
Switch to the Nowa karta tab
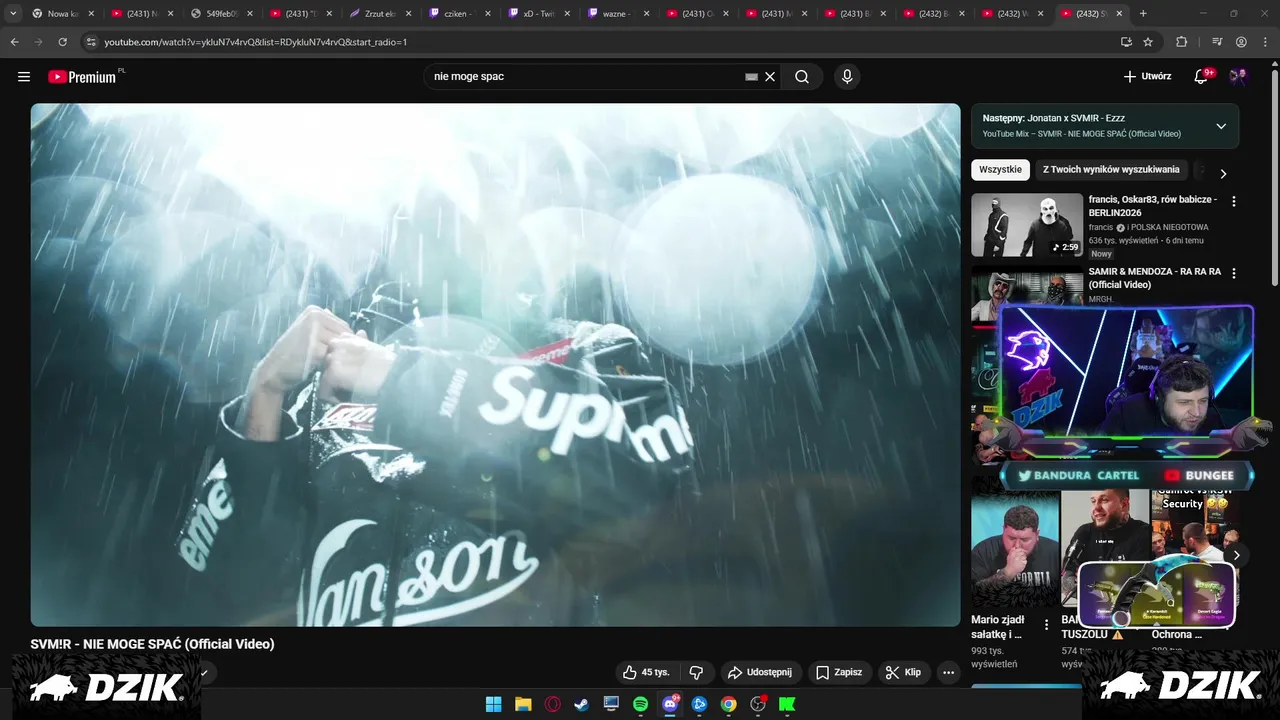click(63, 14)
